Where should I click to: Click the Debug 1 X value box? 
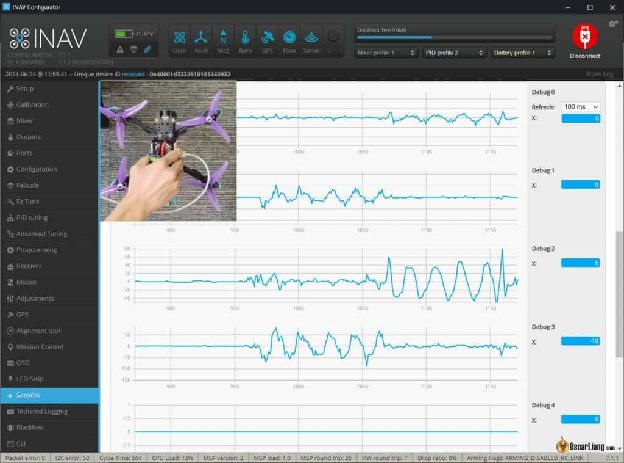[x=581, y=185]
